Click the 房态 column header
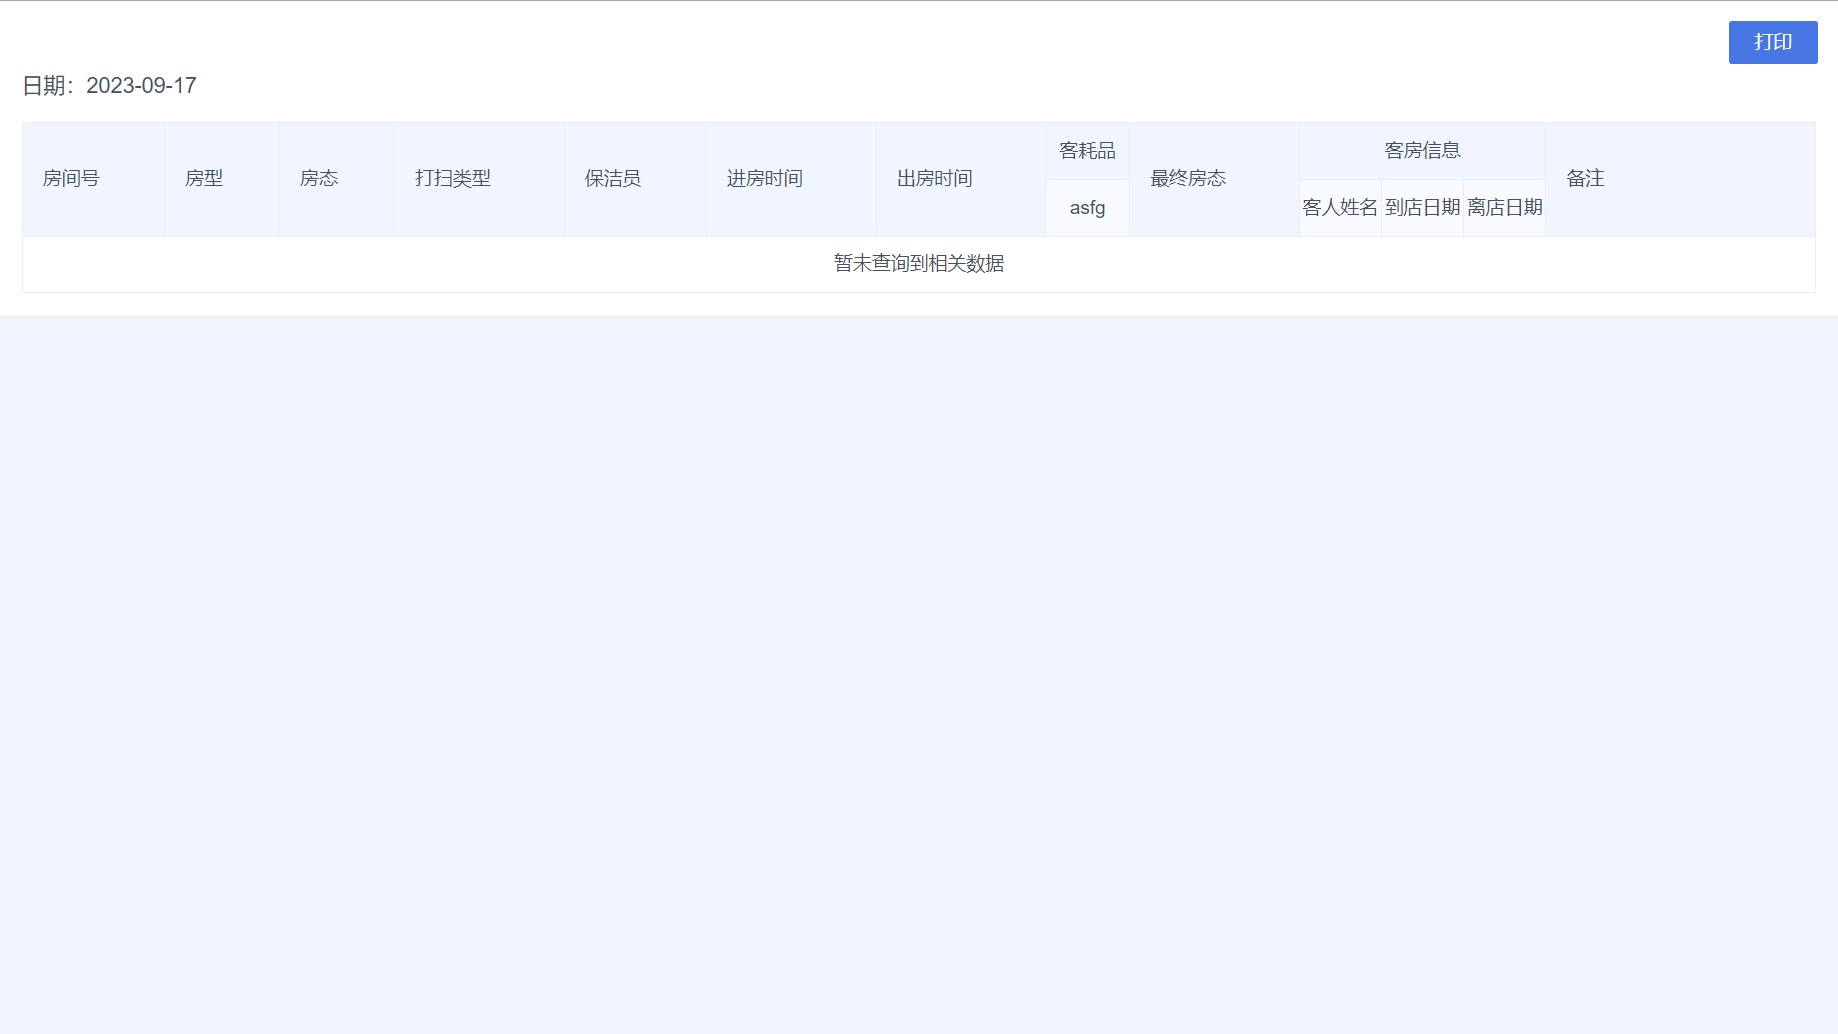The height and width of the screenshot is (1034, 1838). [x=336, y=179]
